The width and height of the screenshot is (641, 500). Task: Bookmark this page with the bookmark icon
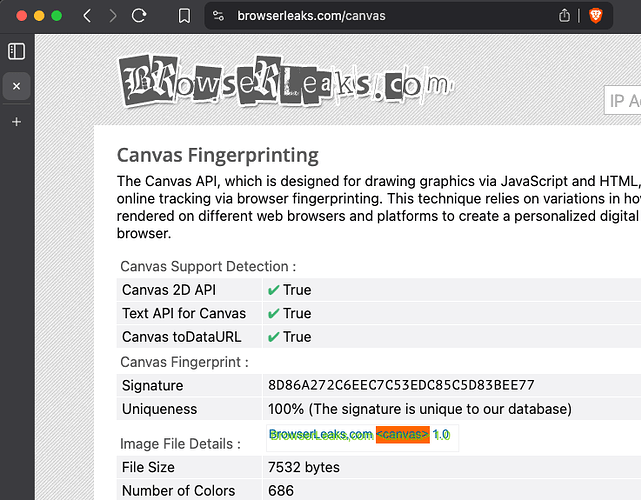point(184,16)
